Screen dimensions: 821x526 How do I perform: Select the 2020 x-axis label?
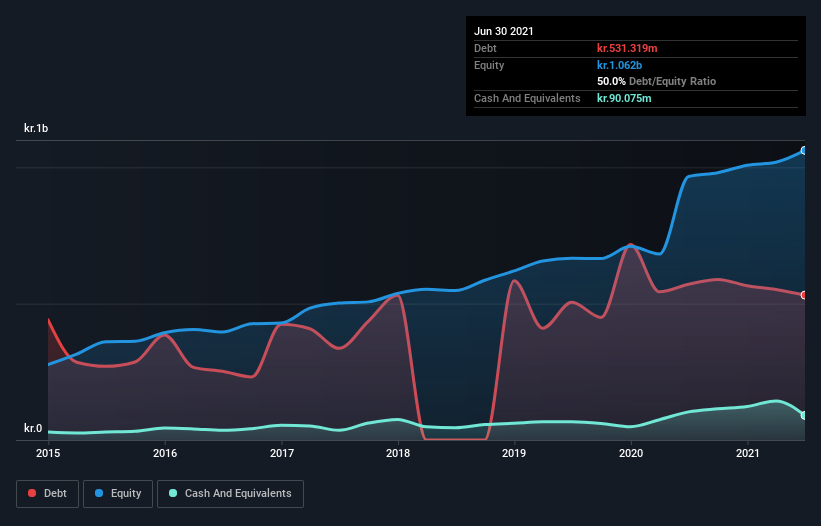coord(631,453)
